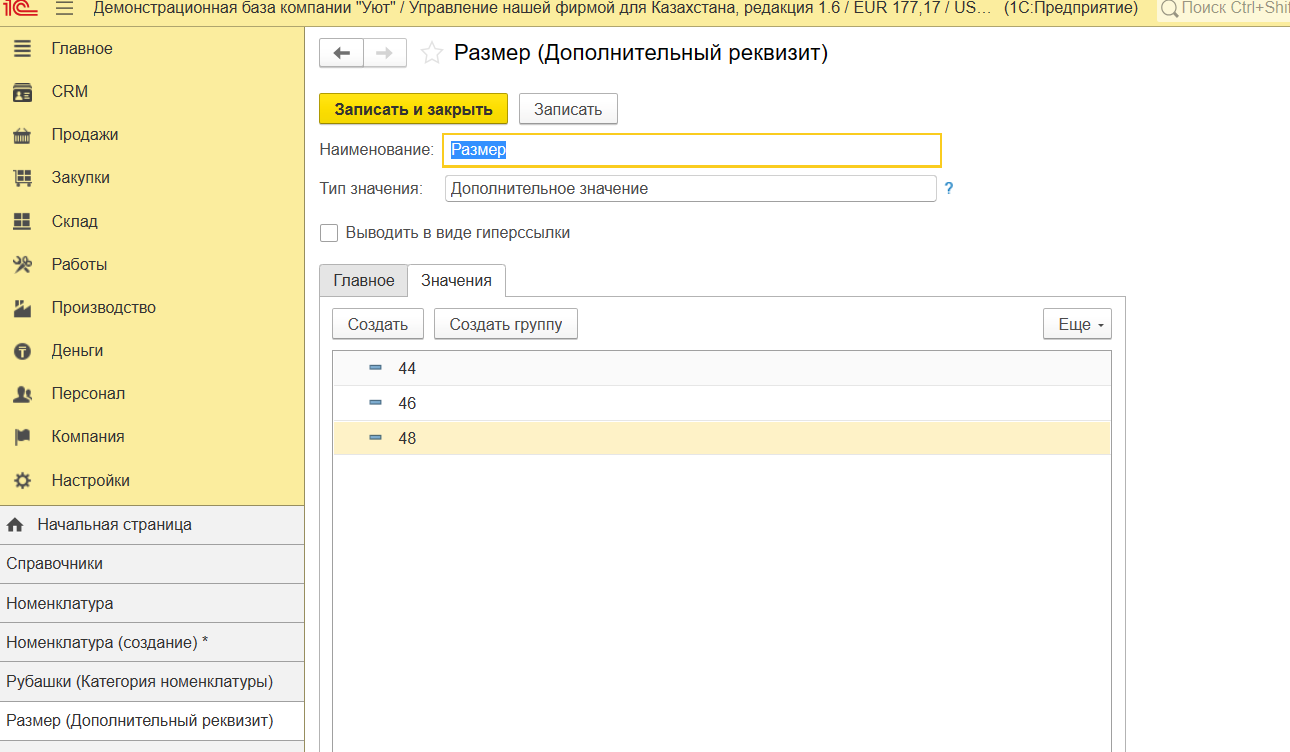Switch to Рубашки (Категория номенклатуры) window
Screen dimensions: 1290x752
pyautogui.click(x=139, y=682)
